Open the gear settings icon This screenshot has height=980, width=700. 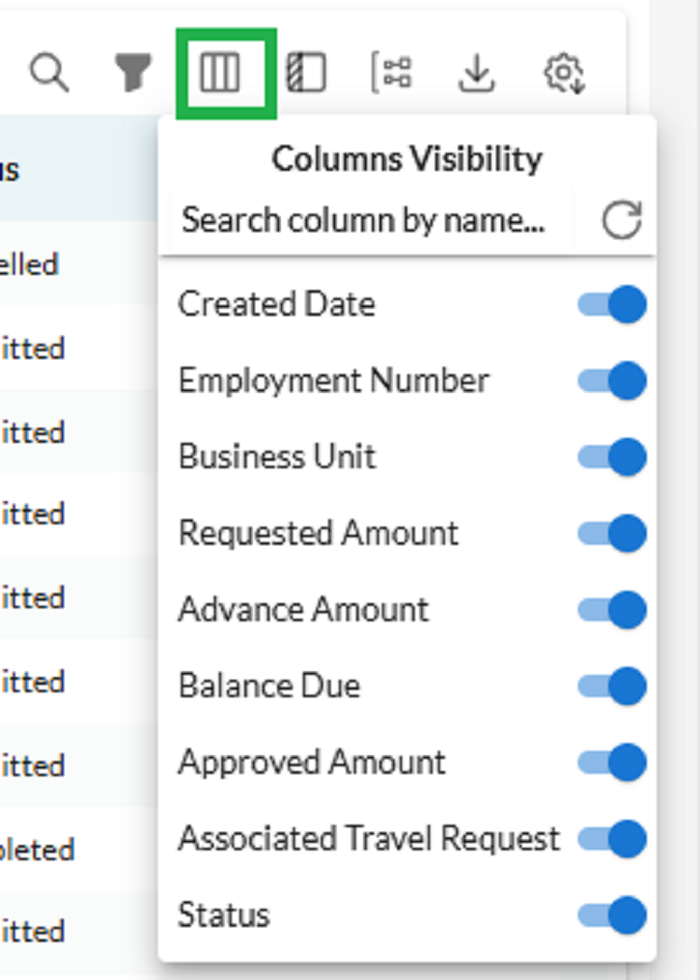pyautogui.click(x=564, y=74)
